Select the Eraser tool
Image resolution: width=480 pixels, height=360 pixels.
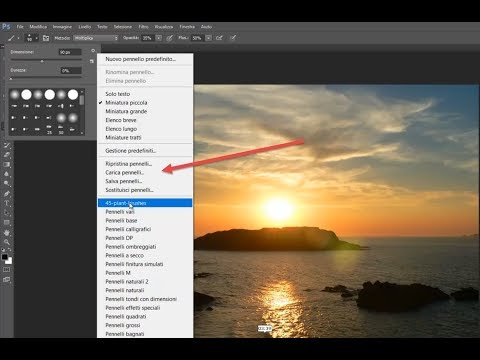7,155
